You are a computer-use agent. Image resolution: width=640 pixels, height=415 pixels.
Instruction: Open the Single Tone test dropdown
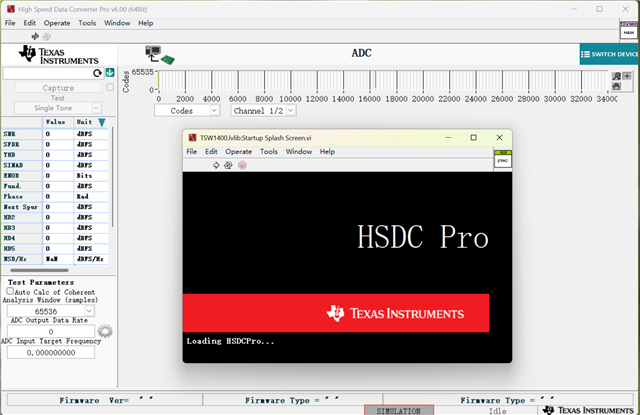(x=58, y=108)
